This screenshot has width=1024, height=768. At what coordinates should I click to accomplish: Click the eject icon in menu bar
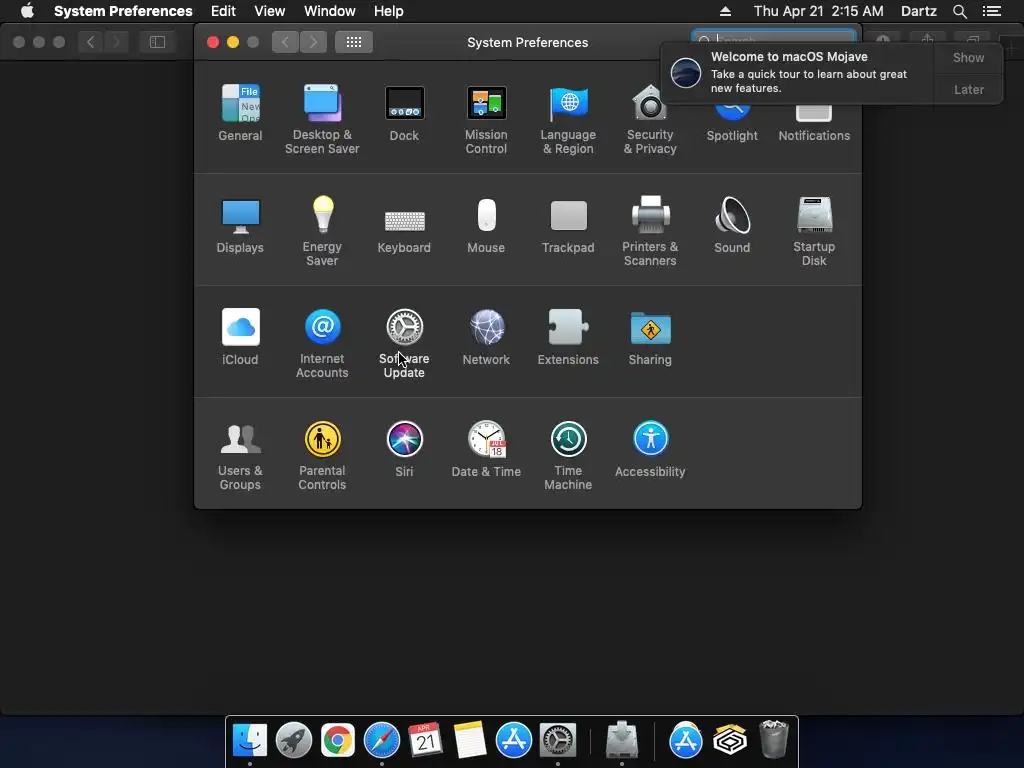pyautogui.click(x=725, y=11)
